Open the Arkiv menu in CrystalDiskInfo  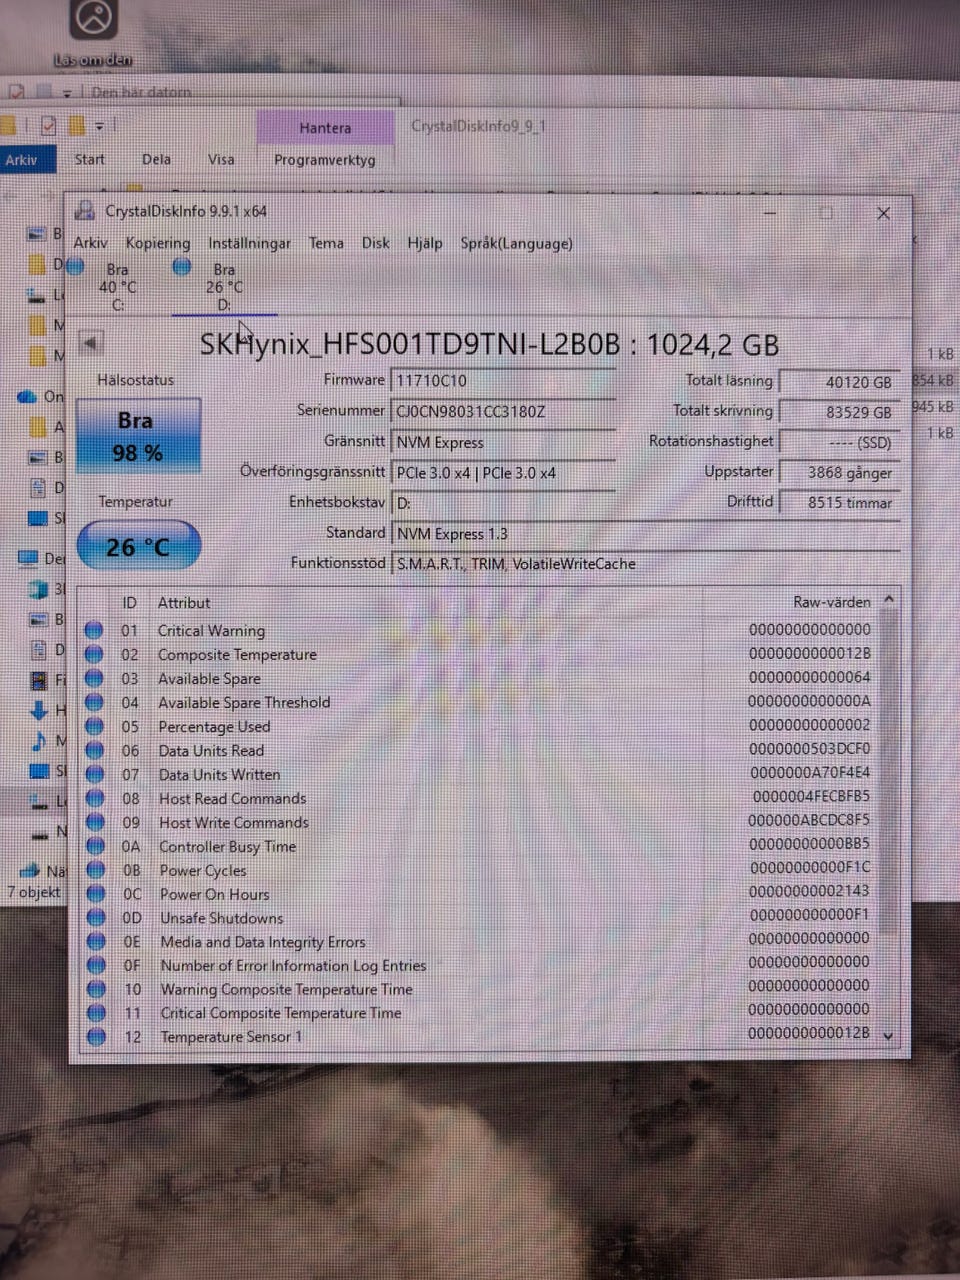pos(90,243)
